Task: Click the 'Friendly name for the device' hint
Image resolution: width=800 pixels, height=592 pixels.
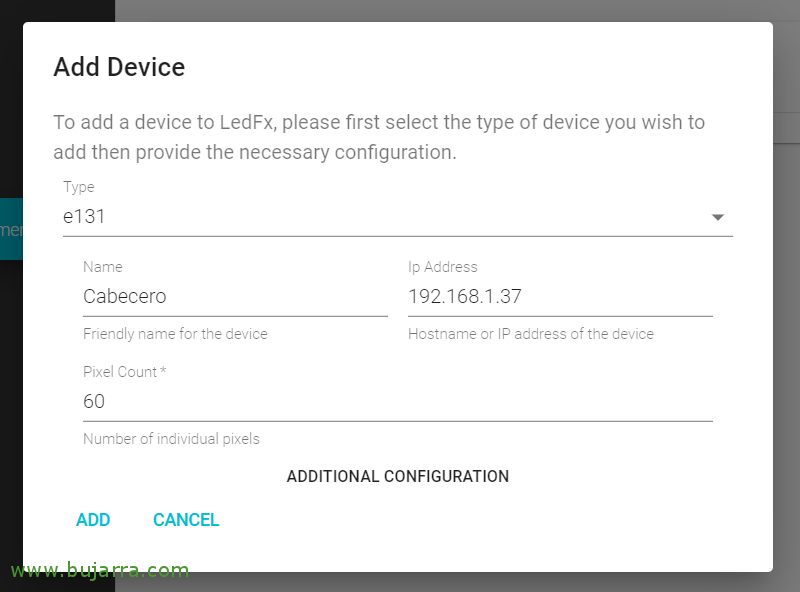Action: (x=175, y=334)
